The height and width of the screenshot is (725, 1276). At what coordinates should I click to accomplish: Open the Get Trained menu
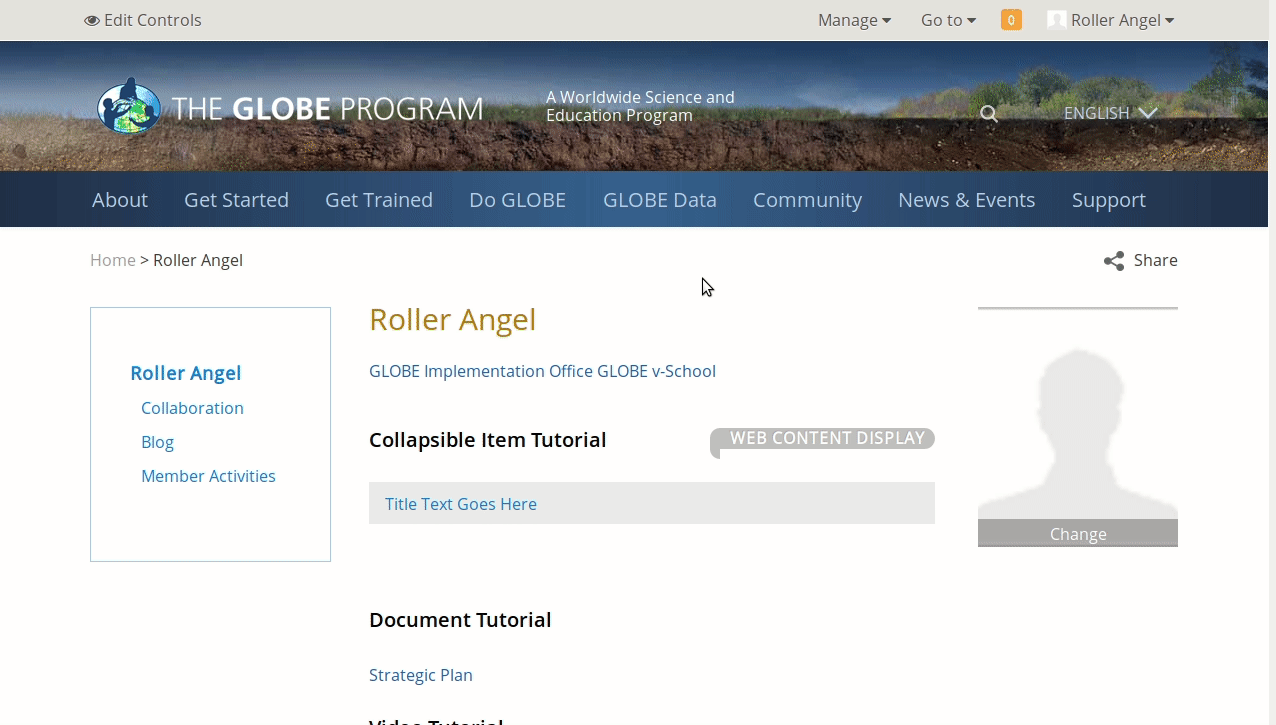[379, 200]
